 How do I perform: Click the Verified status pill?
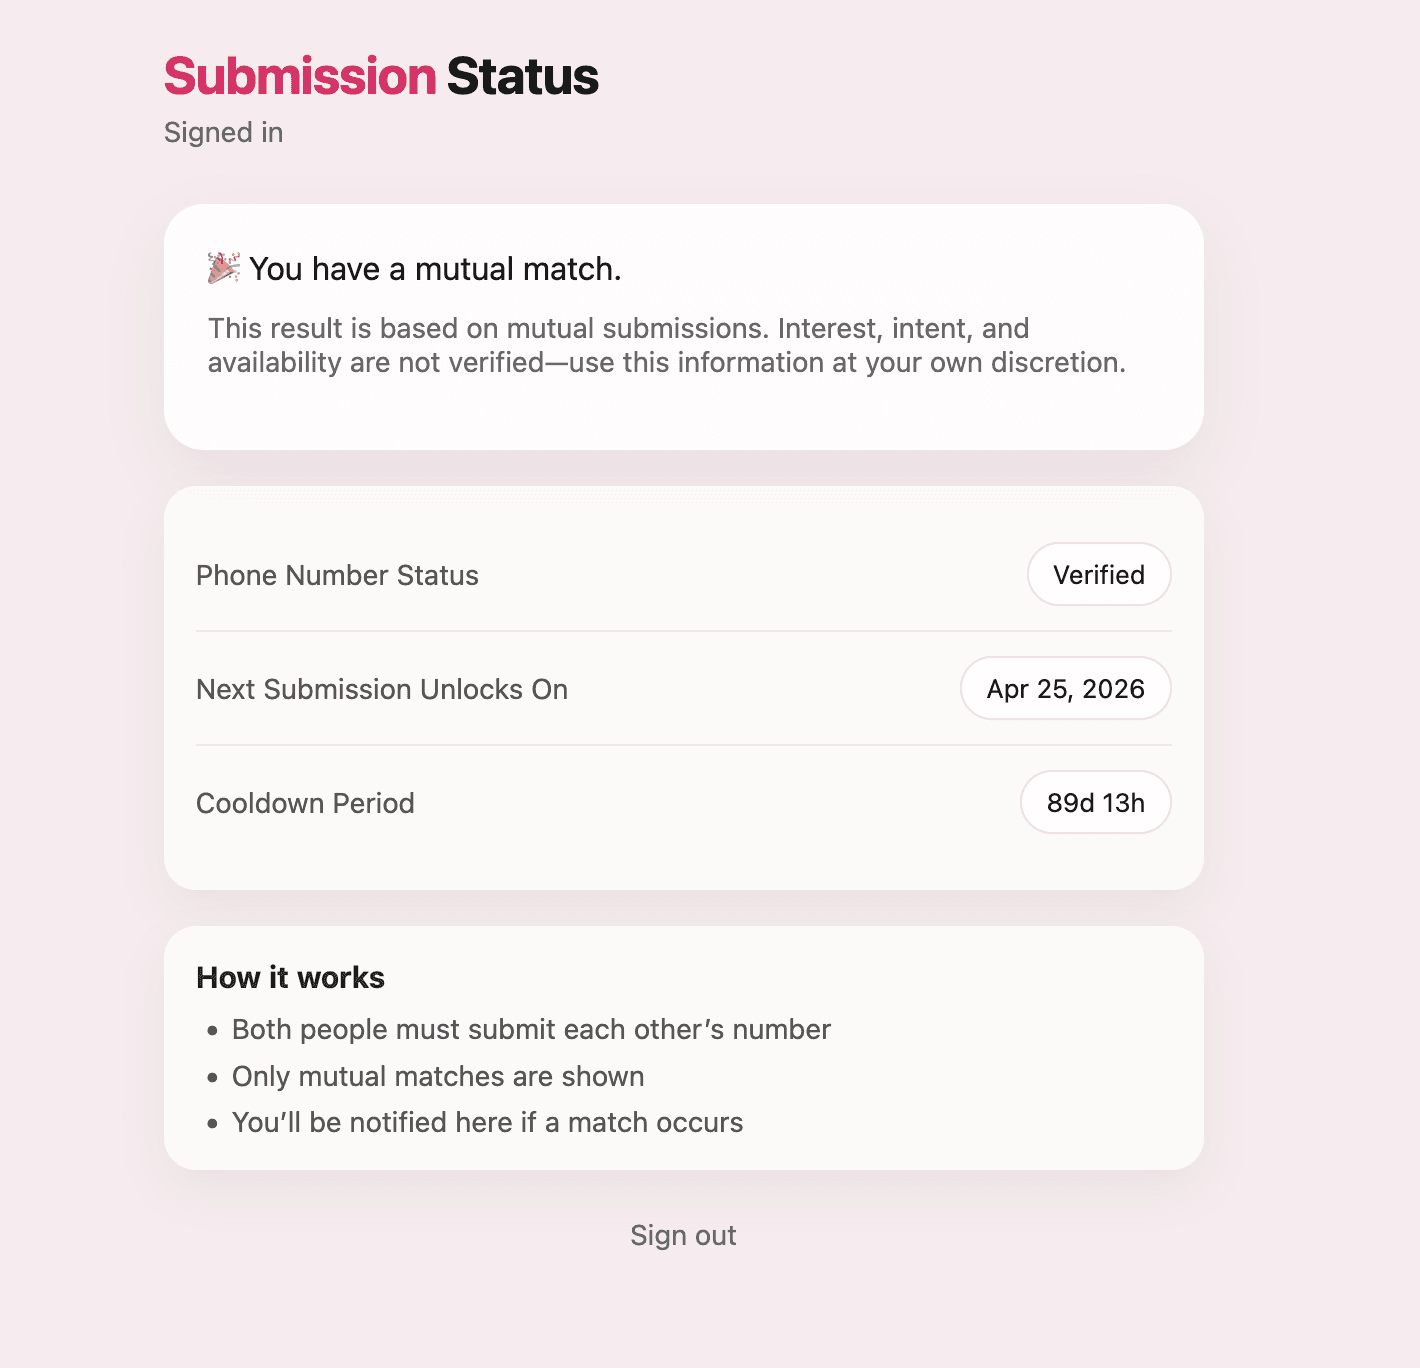point(1099,574)
